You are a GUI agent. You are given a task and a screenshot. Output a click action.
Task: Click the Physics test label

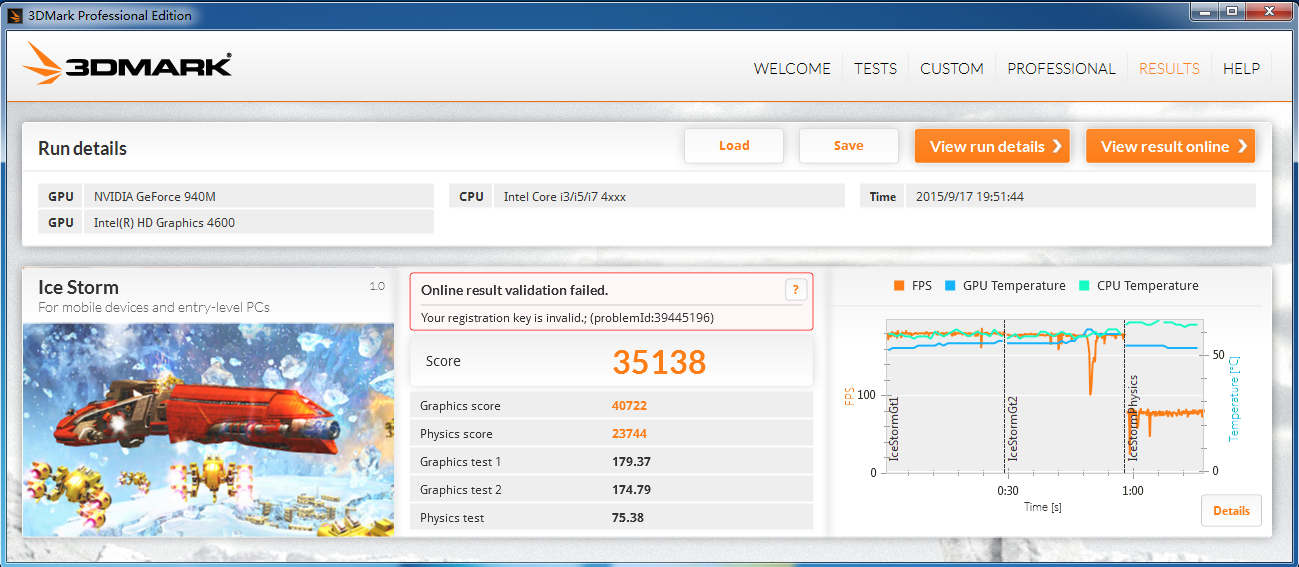[x=452, y=518]
